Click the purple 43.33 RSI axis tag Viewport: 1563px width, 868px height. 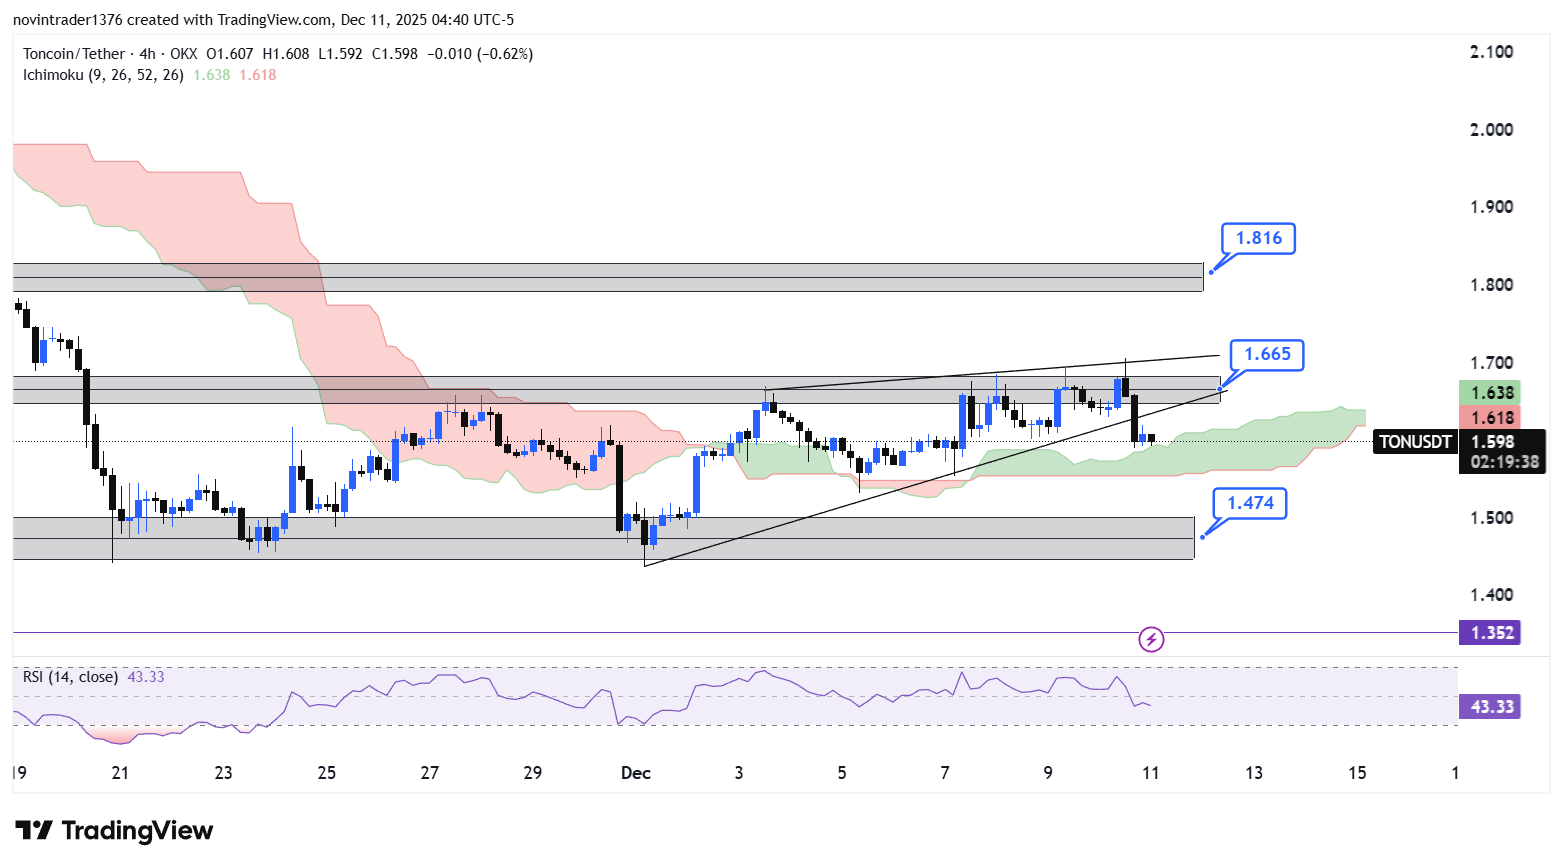[1491, 707]
